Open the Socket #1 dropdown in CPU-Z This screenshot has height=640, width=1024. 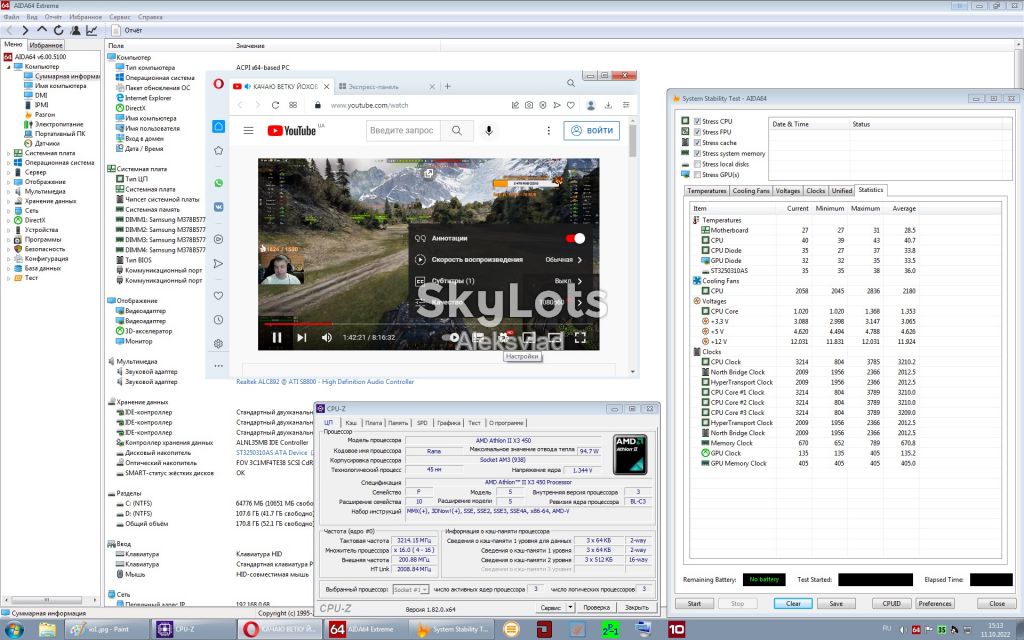click(411, 589)
